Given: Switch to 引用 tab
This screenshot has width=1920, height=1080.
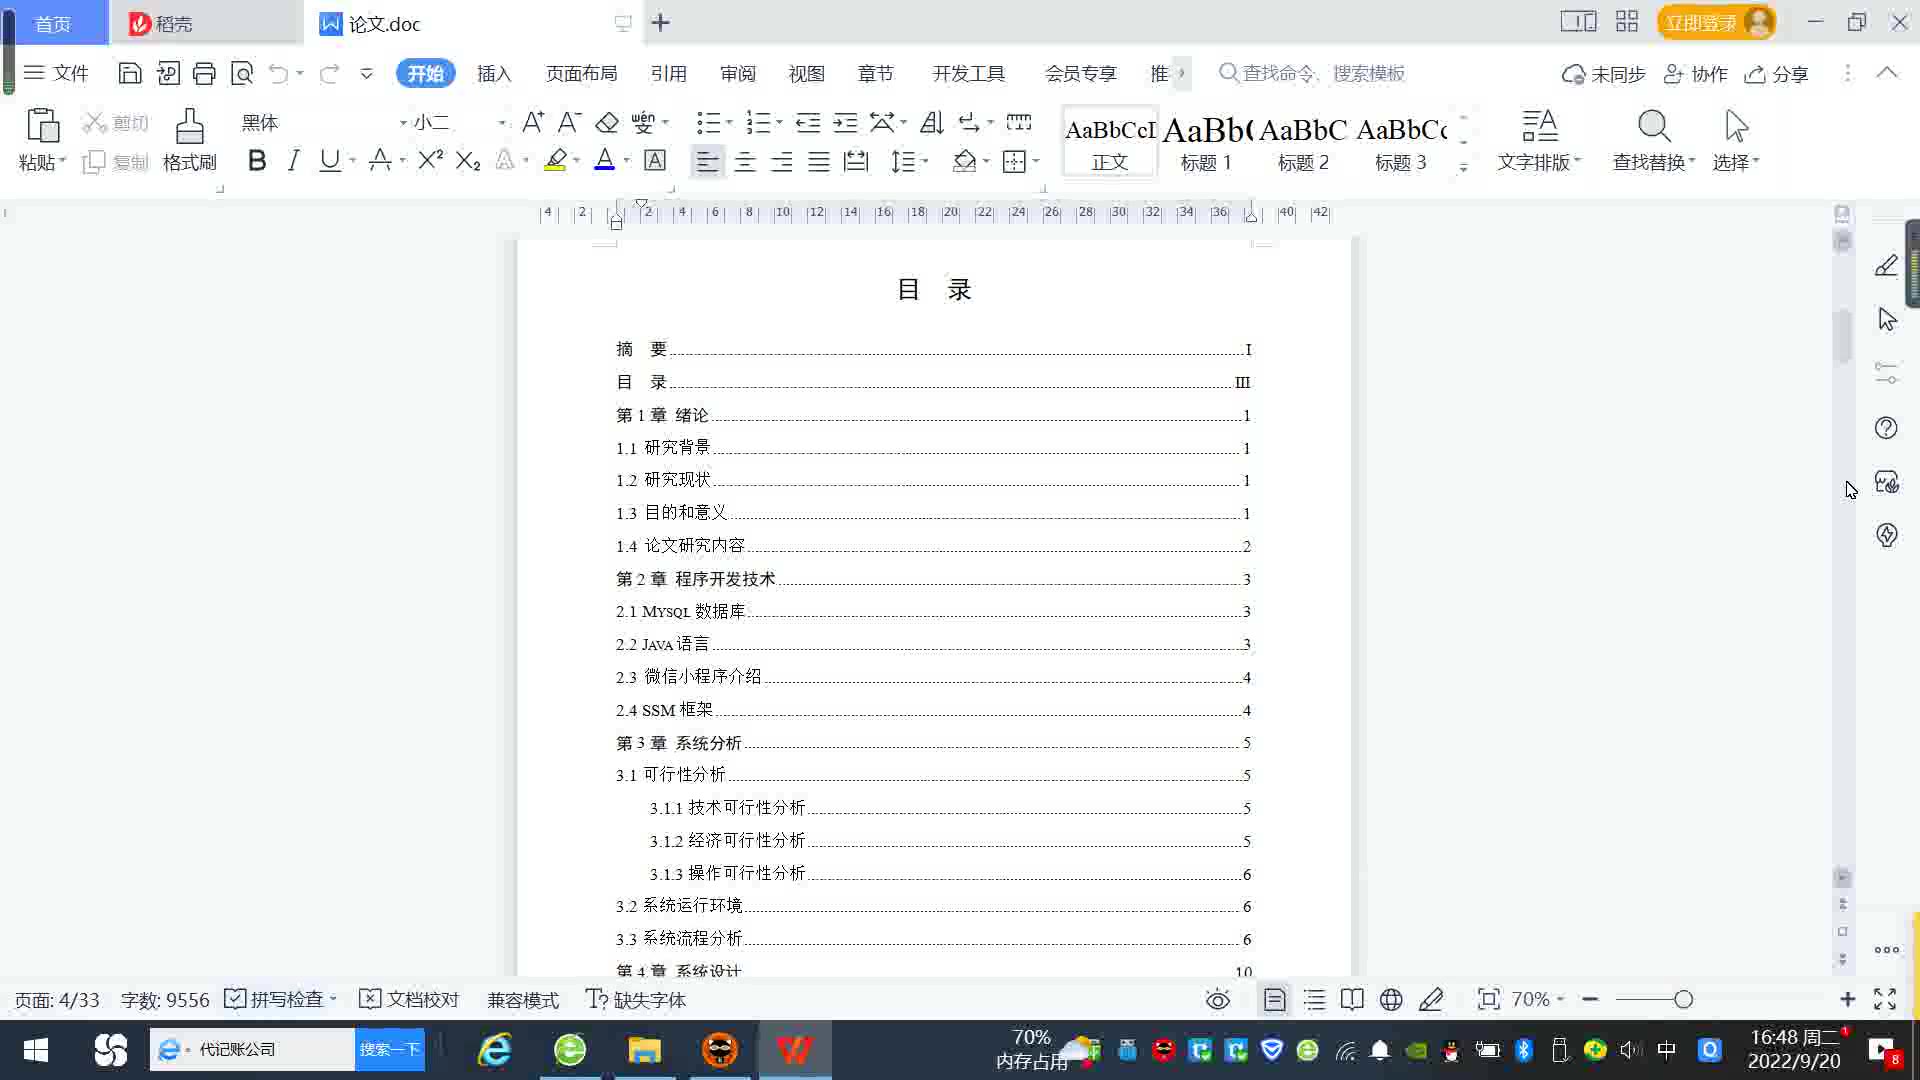Looking at the screenshot, I should (669, 73).
